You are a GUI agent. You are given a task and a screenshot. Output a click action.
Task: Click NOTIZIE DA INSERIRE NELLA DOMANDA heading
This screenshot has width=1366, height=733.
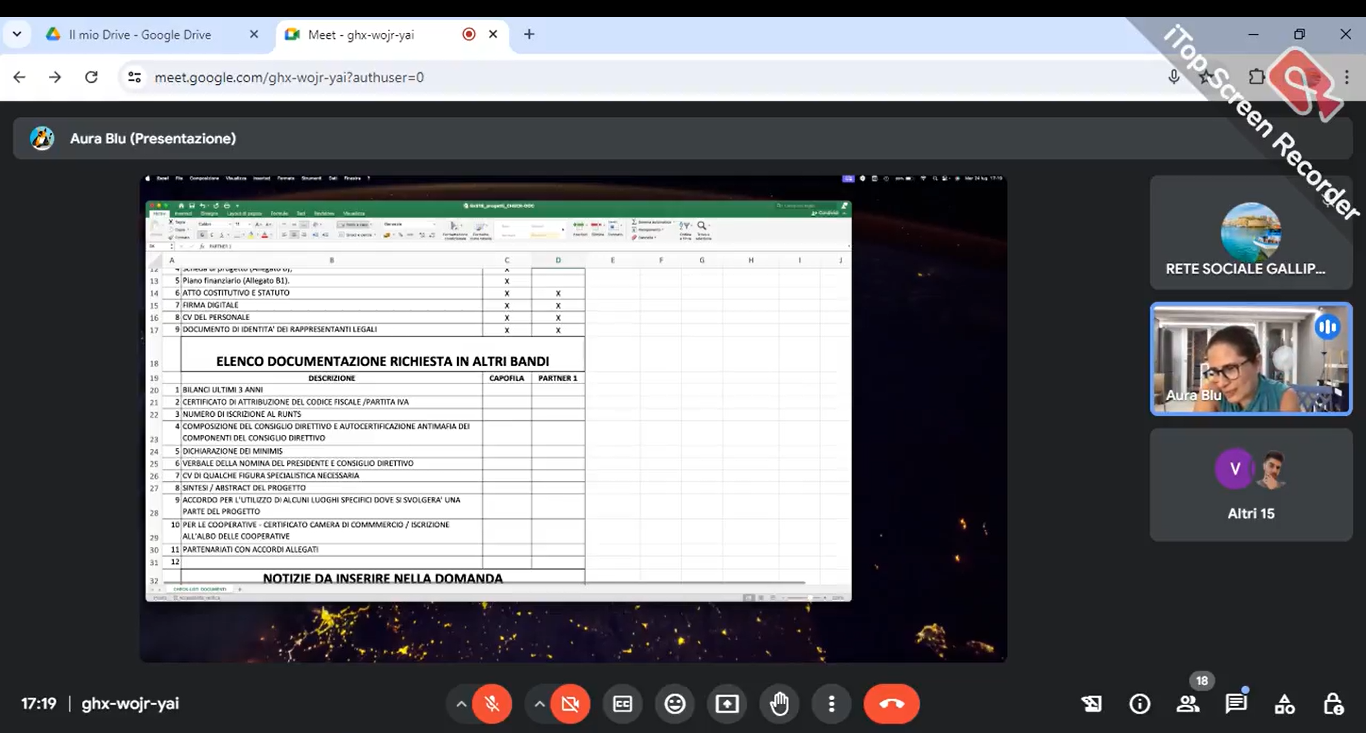point(383,578)
